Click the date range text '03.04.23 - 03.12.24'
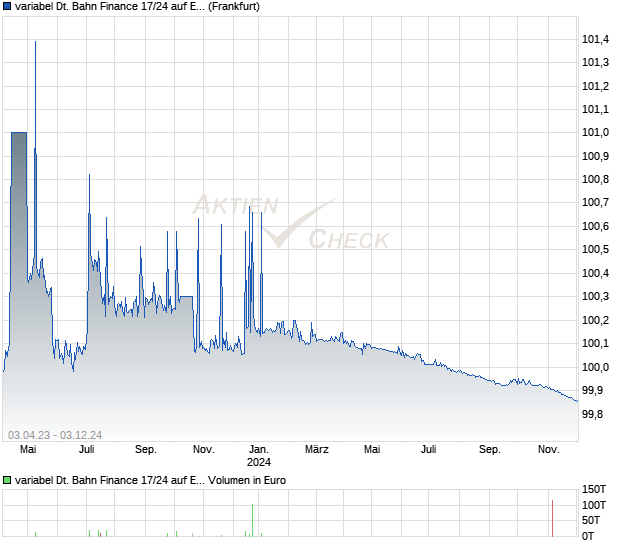The width and height of the screenshot is (620, 546). coord(55,435)
